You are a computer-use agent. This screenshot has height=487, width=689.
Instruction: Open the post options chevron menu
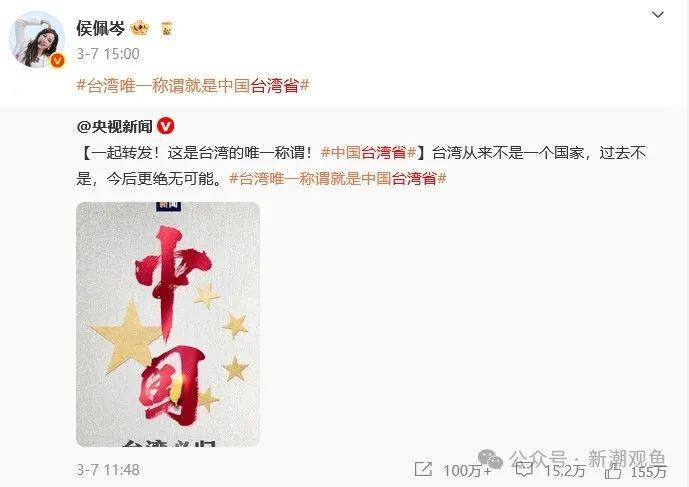(x=657, y=15)
